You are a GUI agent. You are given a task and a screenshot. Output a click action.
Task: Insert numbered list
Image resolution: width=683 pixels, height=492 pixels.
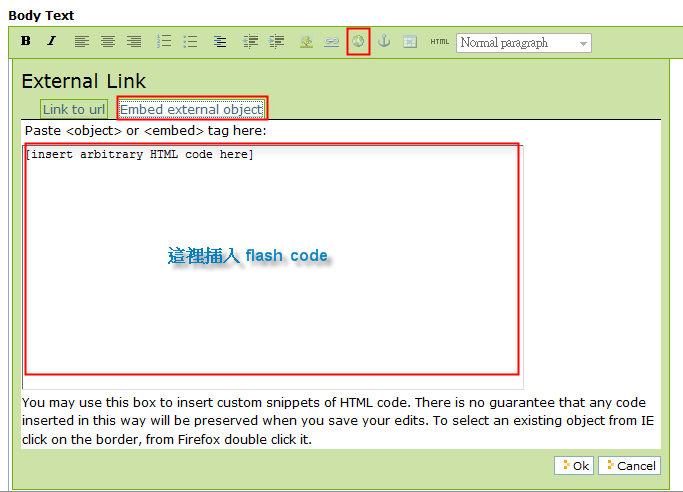(164, 41)
